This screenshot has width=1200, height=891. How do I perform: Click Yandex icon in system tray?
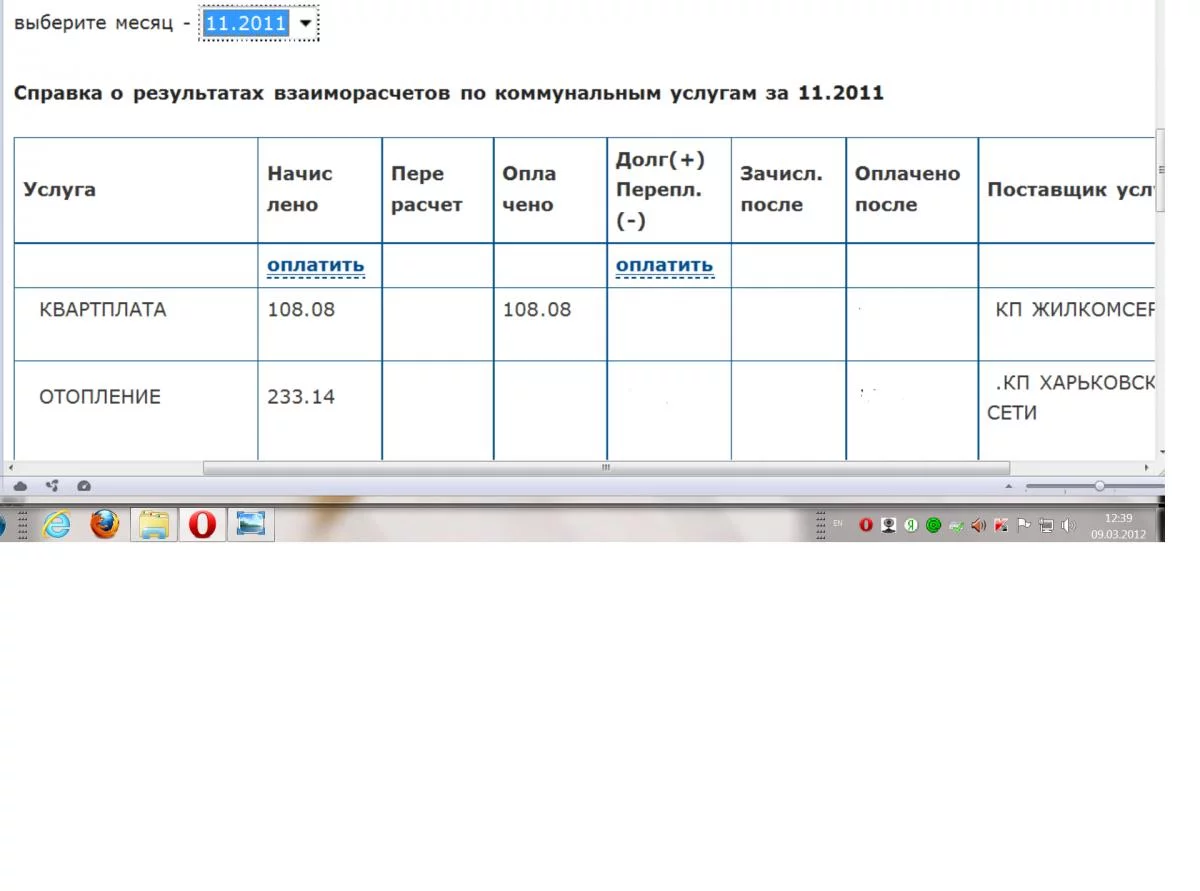click(x=911, y=525)
